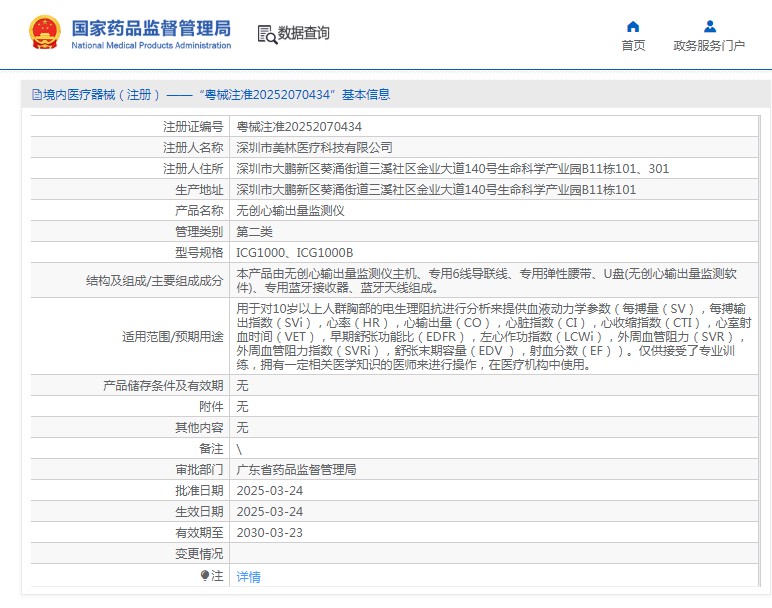The width and height of the screenshot is (772, 608).
Task: Select 广东省药品监督管理局 approval department
Action: [x=296, y=470]
